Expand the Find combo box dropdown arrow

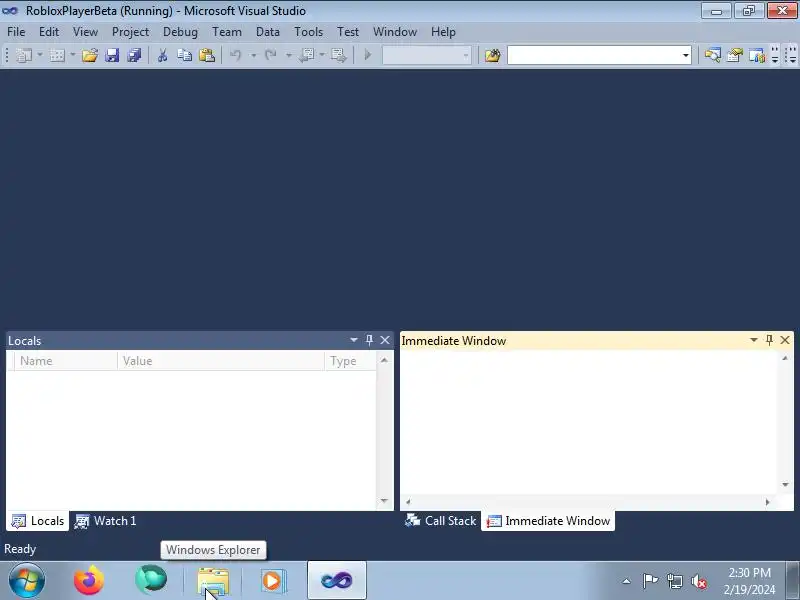[x=686, y=55]
